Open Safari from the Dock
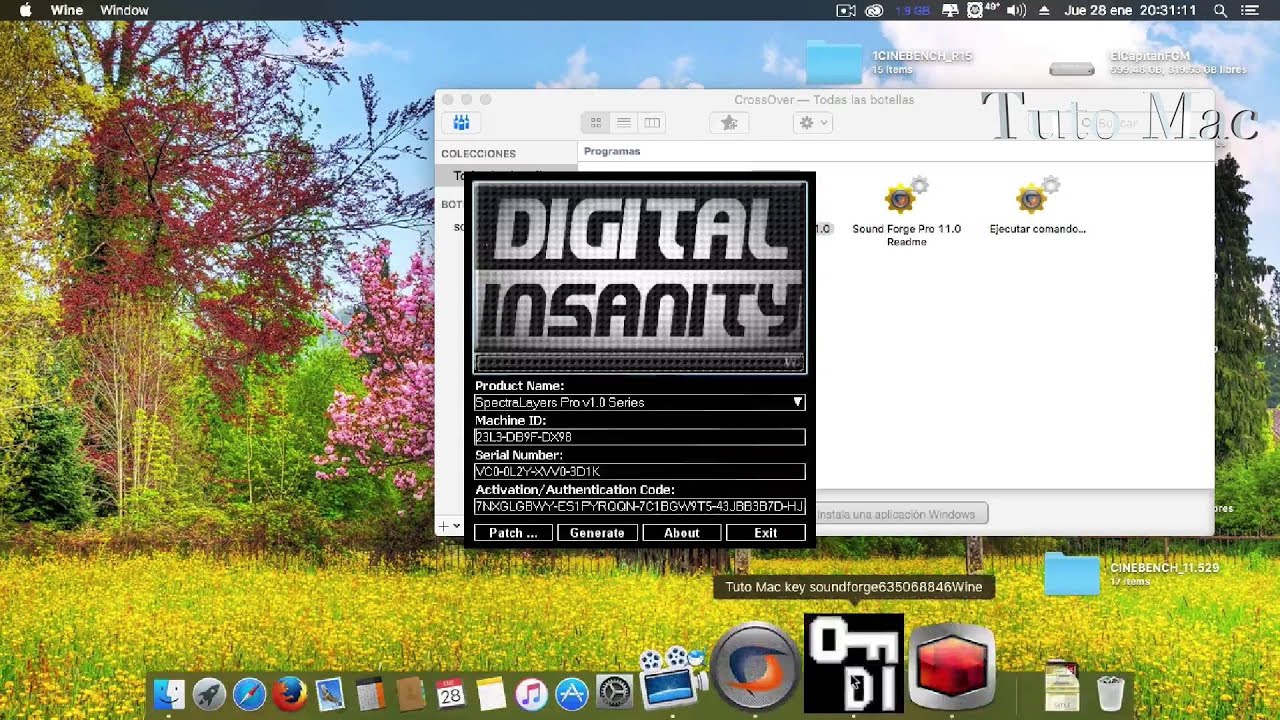Image resolution: width=1280 pixels, height=720 pixels. tap(249, 693)
